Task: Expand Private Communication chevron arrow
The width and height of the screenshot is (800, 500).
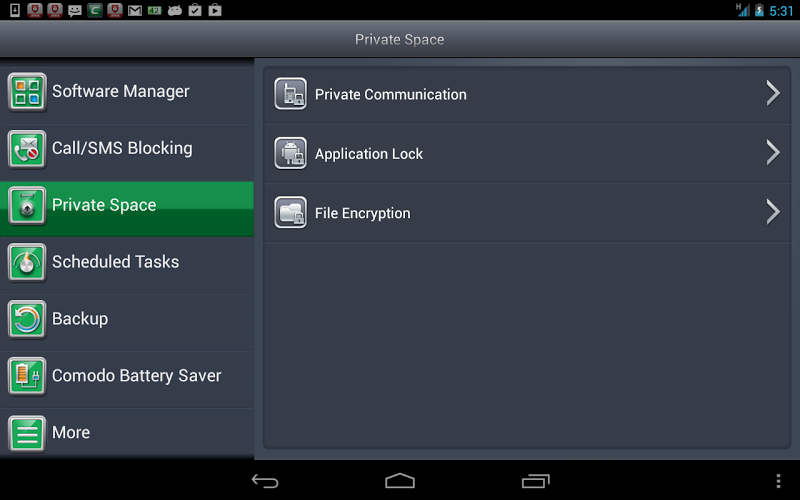Action: pos(773,93)
